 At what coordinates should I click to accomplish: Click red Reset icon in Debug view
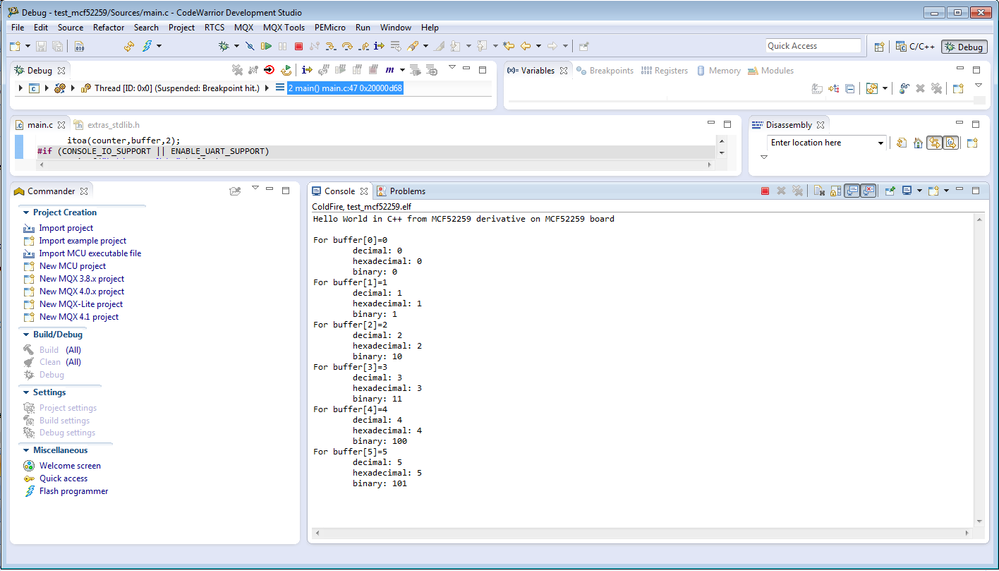[269, 70]
